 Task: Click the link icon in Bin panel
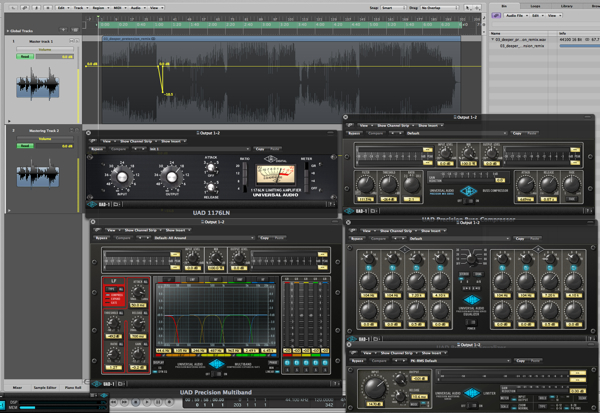(x=496, y=16)
